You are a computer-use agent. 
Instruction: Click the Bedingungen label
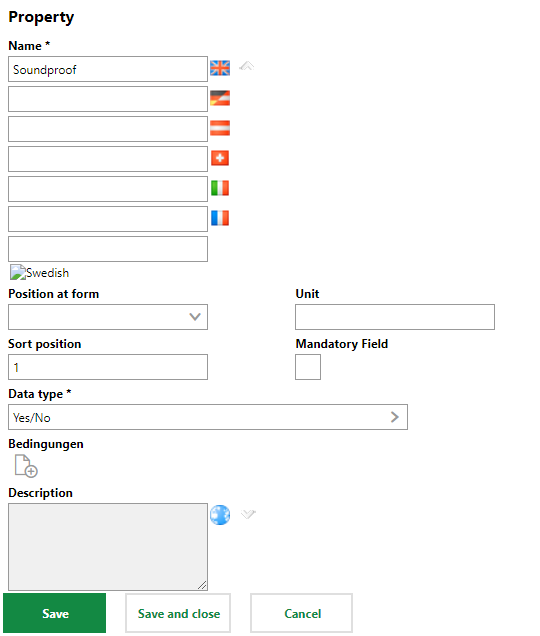[x=46, y=444]
